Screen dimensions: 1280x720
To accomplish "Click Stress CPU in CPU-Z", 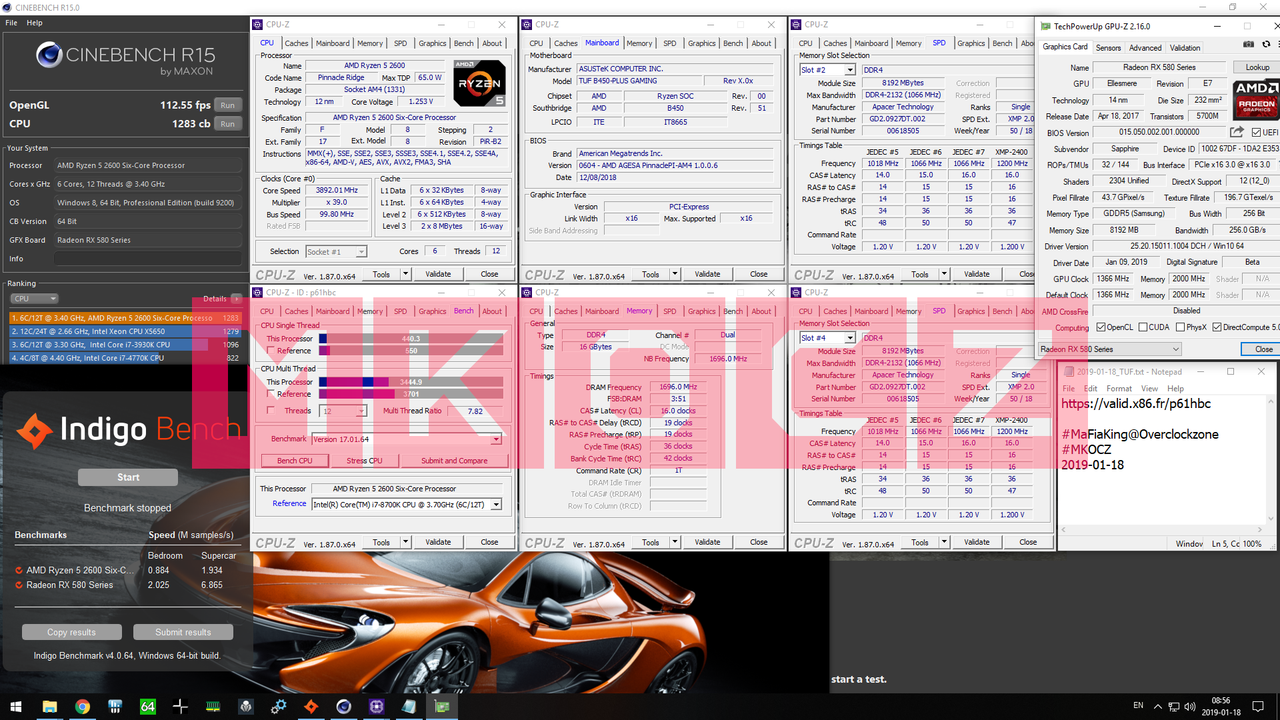I will pyautogui.click(x=364, y=461).
